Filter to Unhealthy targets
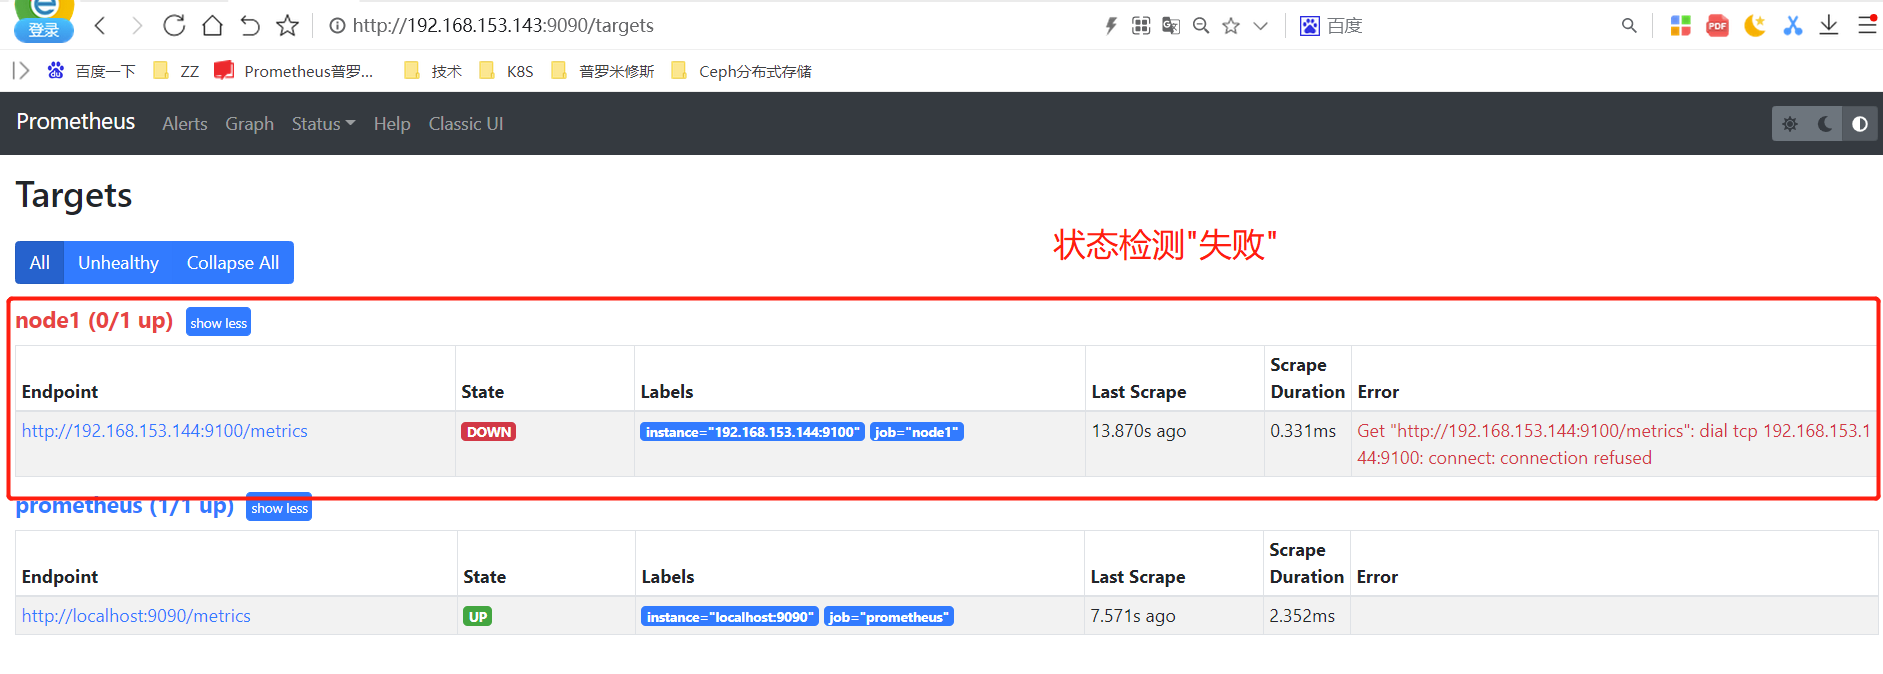This screenshot has width=1883, height=674. (118, 262)
